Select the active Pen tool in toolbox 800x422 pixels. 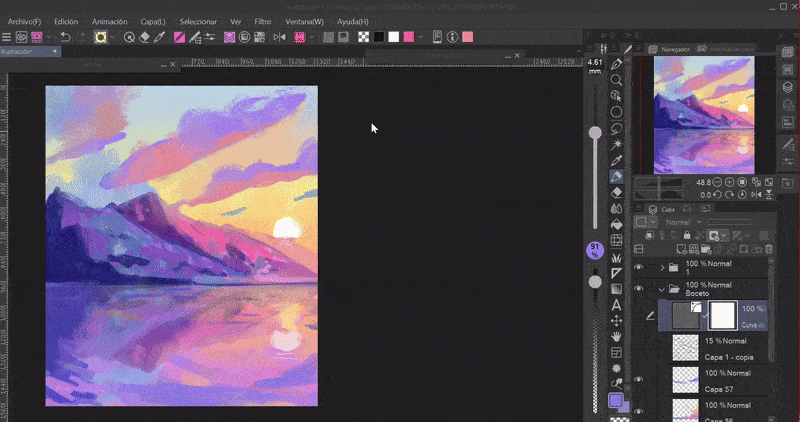[x=616, y=177]
